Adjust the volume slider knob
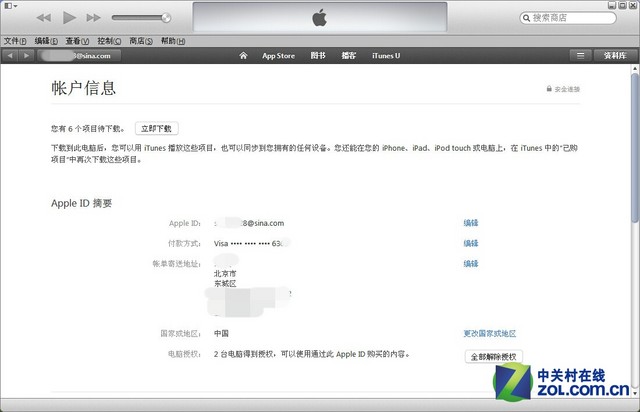Viewport: 640px width, 412px height. pyautogui.click(x=166, y=18)
